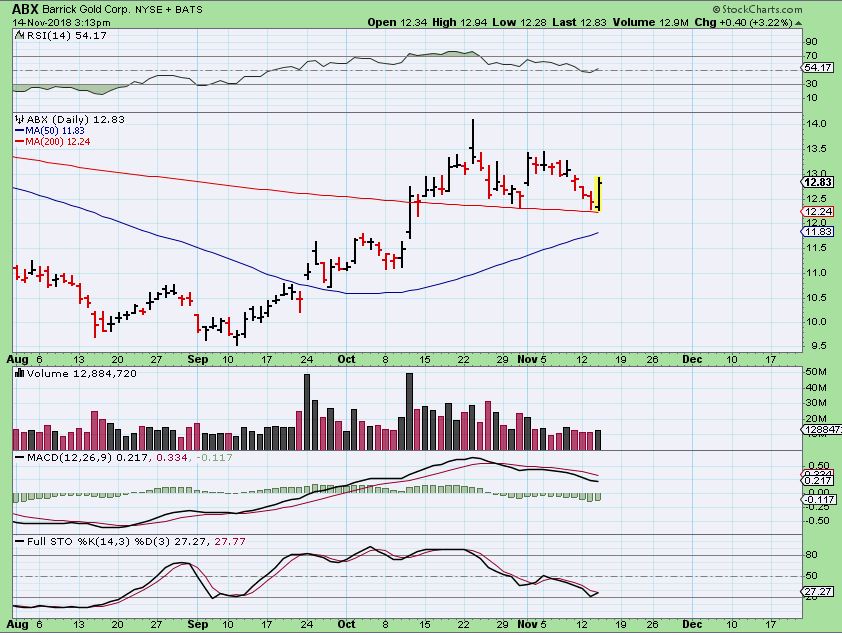Image resolution: width=842 pixels, height=635 pixels.
Task: Click the Open 12.34 value
Action: pyautogui.click(x=396, y=23)
